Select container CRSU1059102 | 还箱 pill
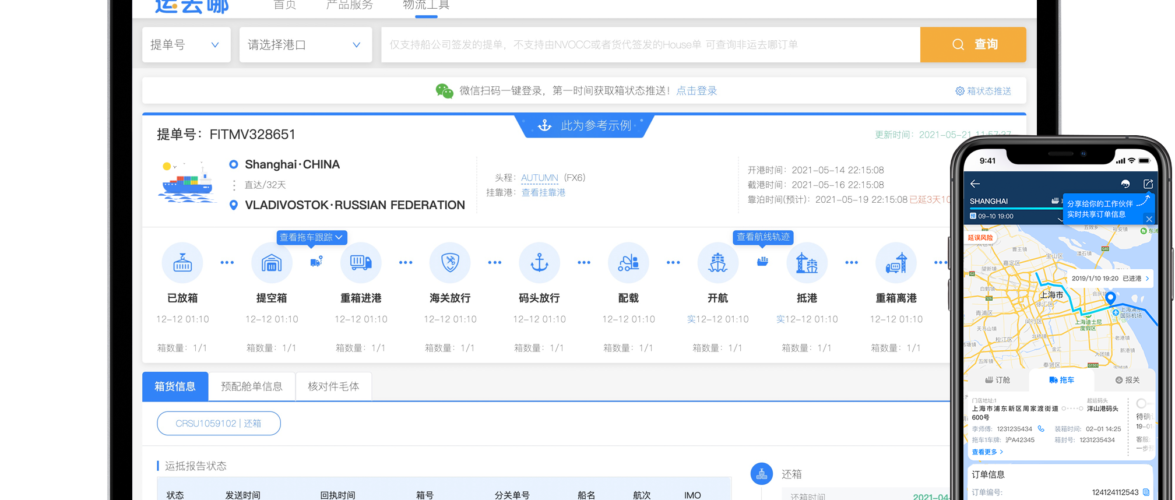The image size is (1175, 500). tap(219, 423)
